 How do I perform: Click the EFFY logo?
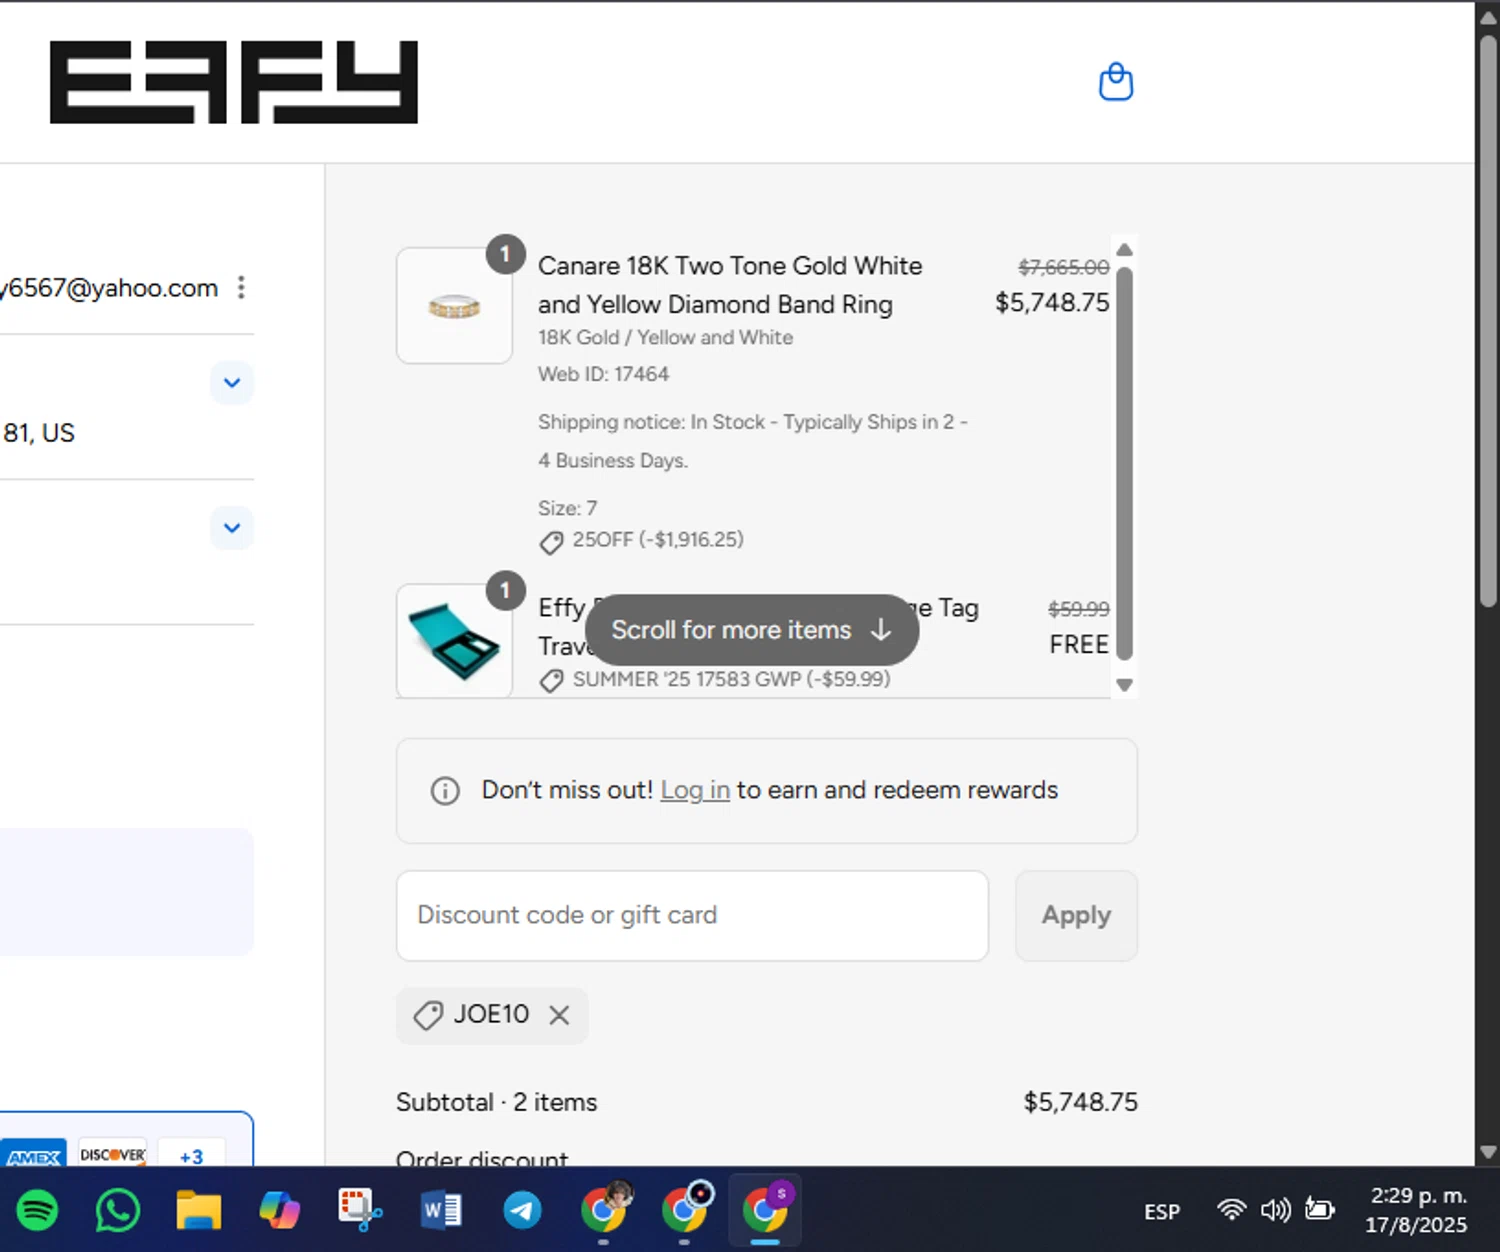pyautogui.click(x=234, y=82)
